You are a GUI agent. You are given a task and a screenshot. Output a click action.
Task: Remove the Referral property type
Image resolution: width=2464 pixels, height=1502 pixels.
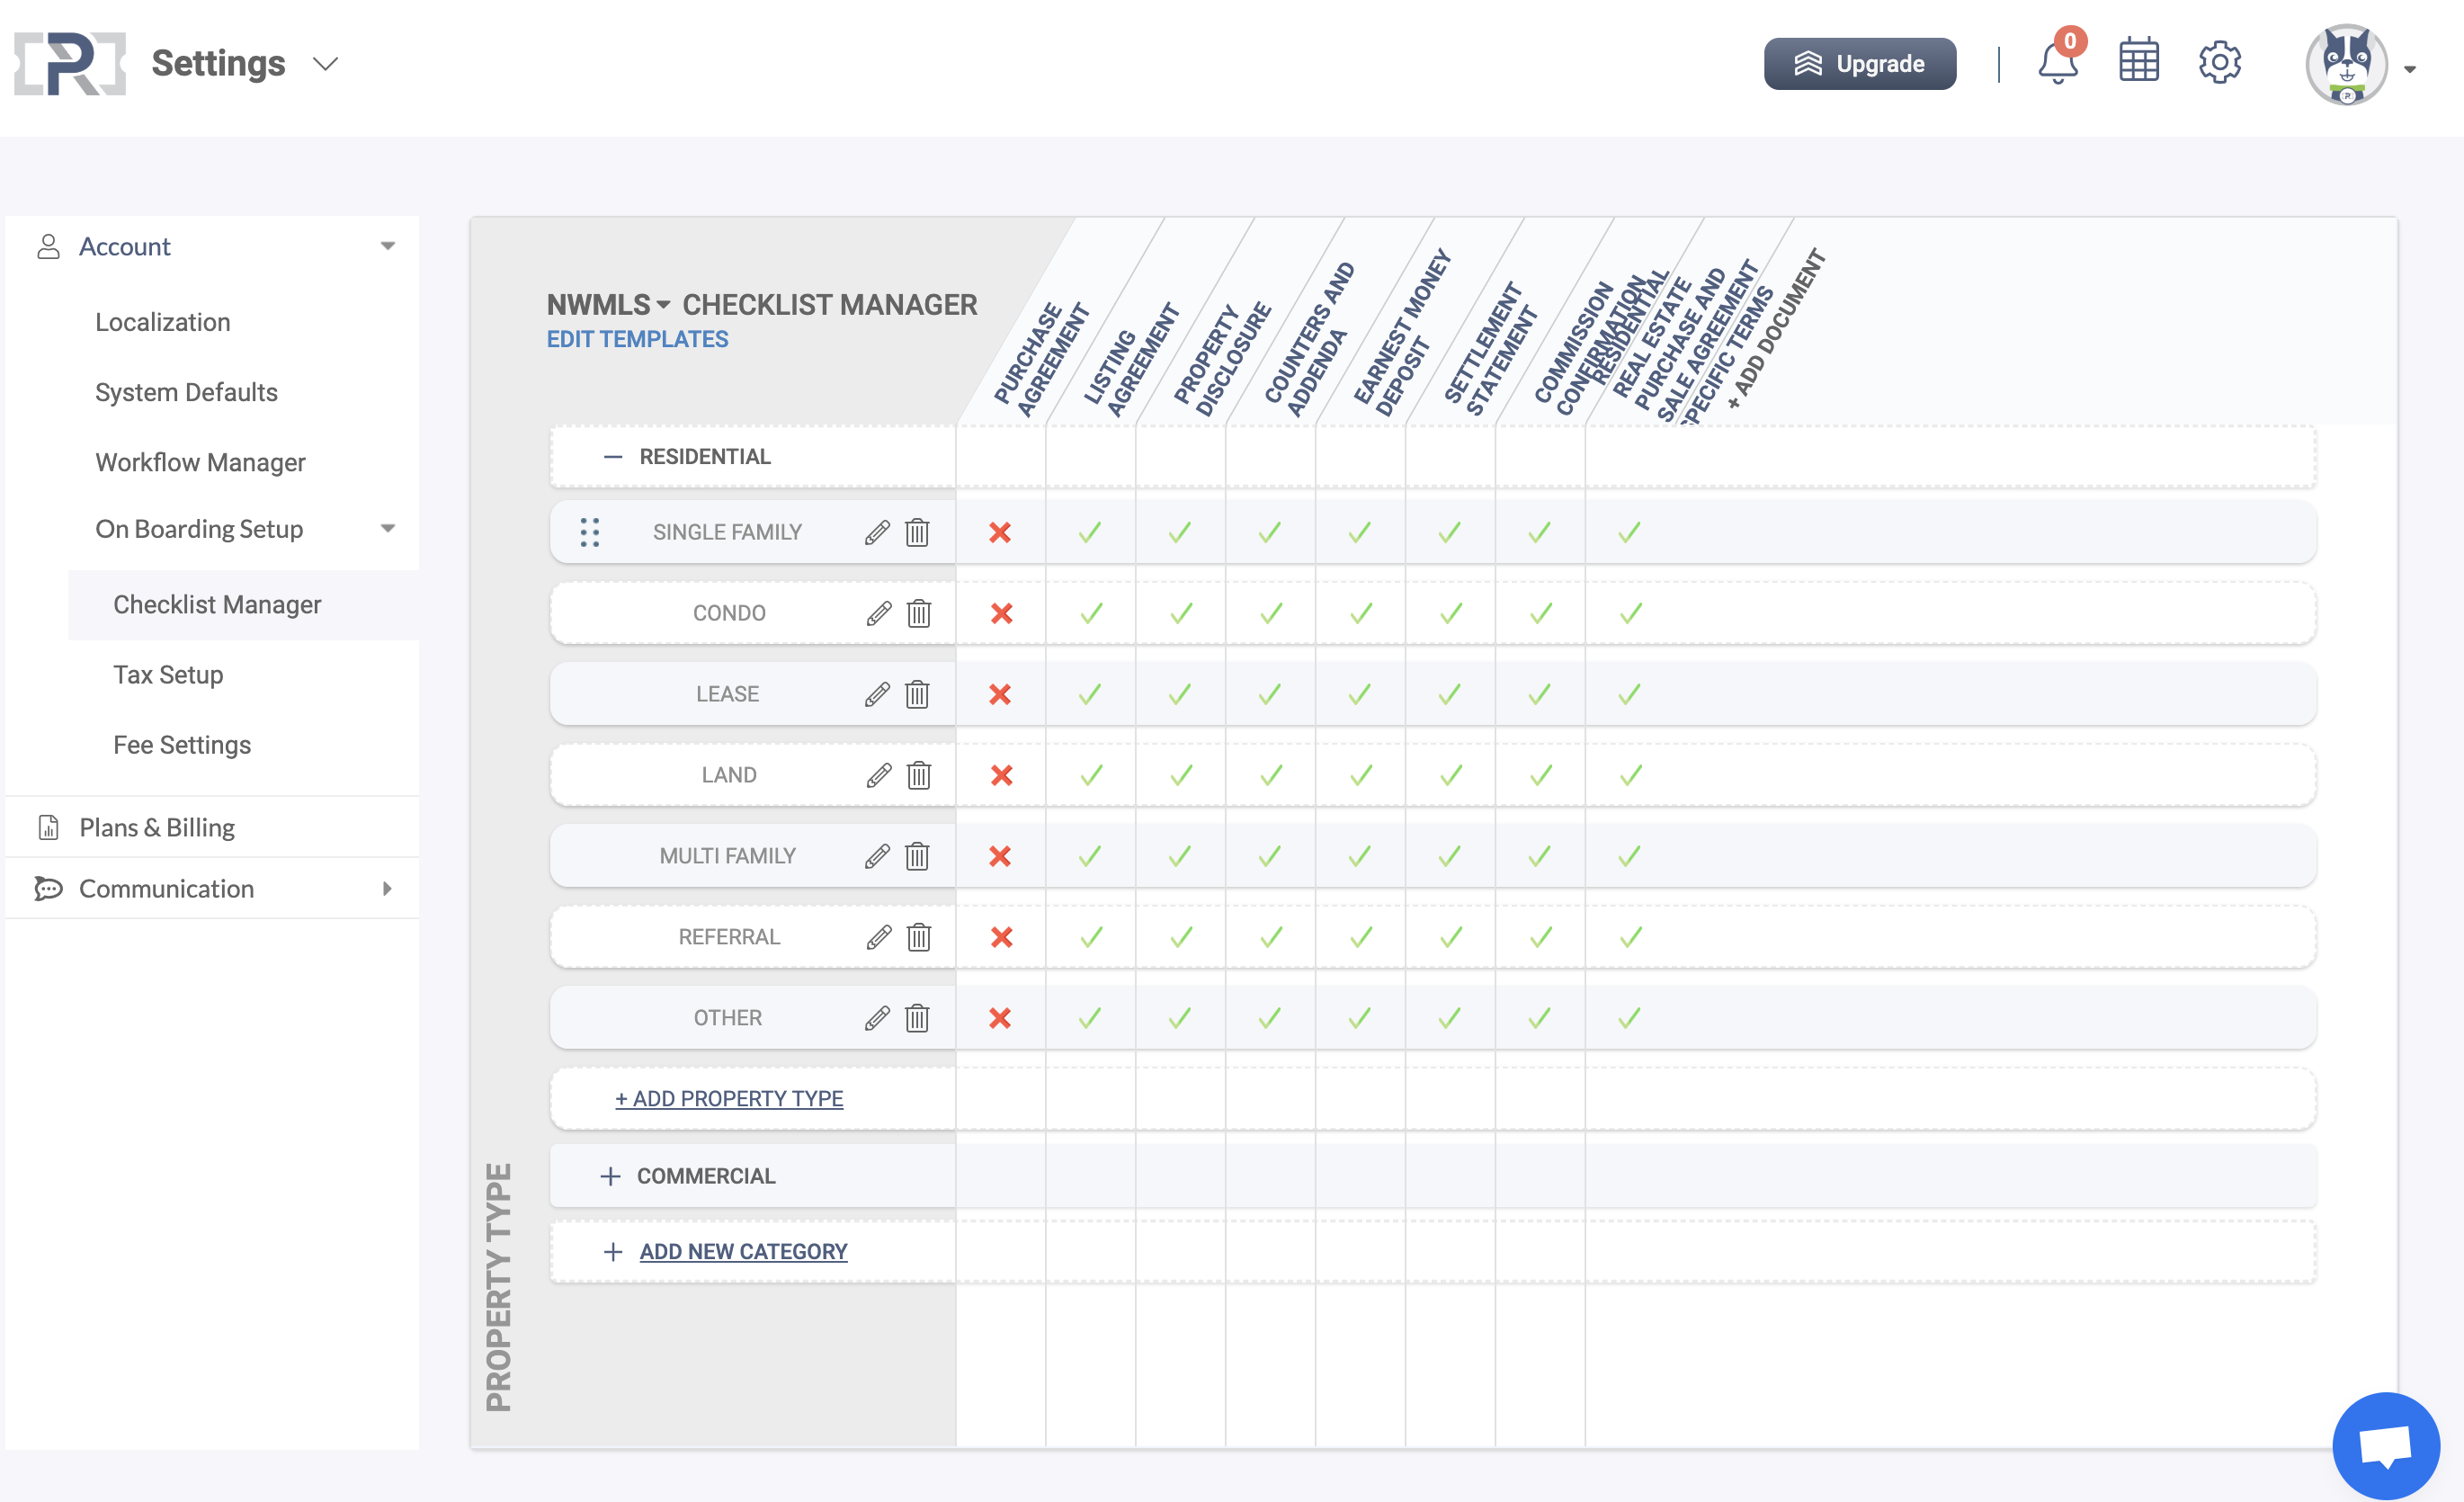(x=918, y=937)
